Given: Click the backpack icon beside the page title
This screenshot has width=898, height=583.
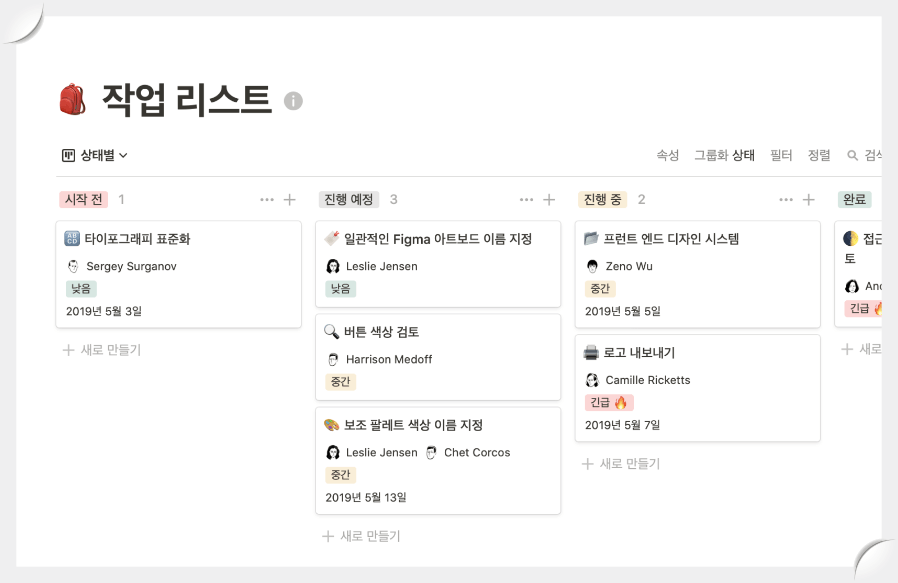Looking at the screenshot, I should coord(72,96).
